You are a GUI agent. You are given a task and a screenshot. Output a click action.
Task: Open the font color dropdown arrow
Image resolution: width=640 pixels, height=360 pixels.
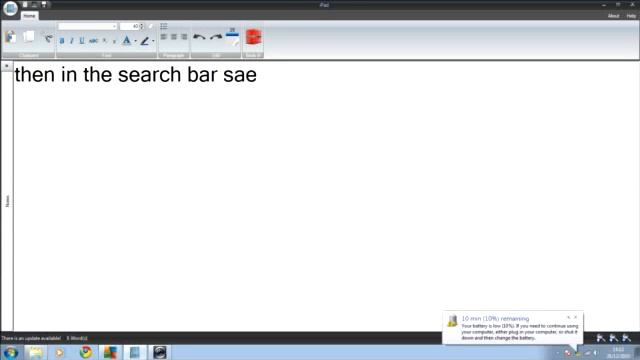(136, 41)
